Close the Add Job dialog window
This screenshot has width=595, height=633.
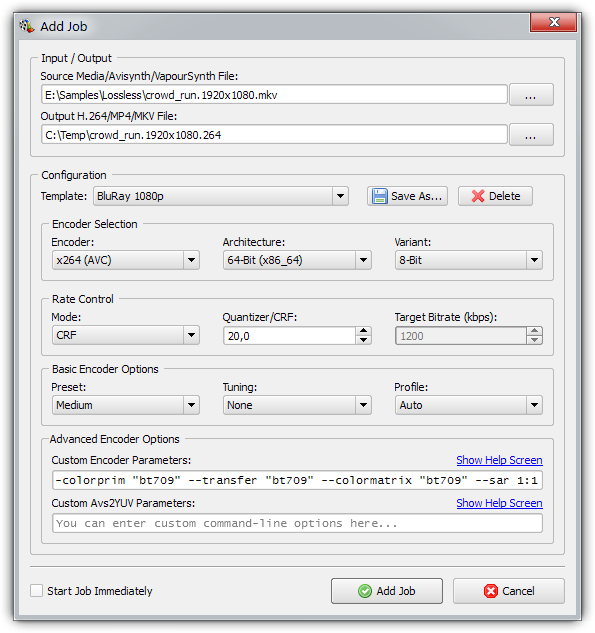(553, 22)
